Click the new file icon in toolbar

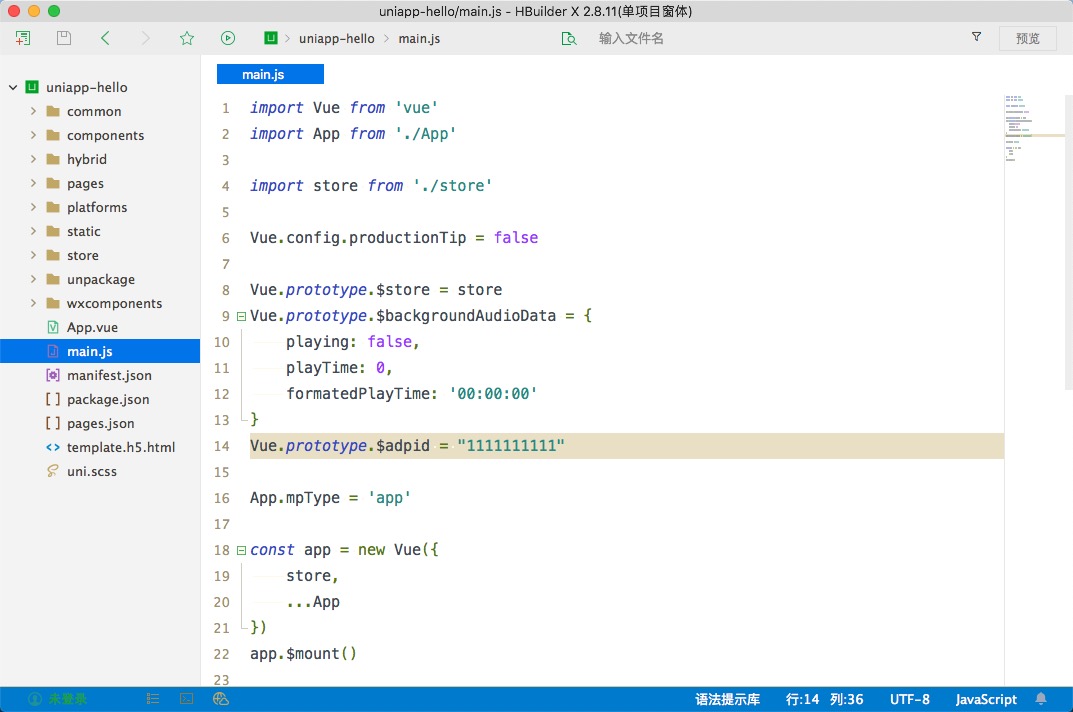point(23,38)
